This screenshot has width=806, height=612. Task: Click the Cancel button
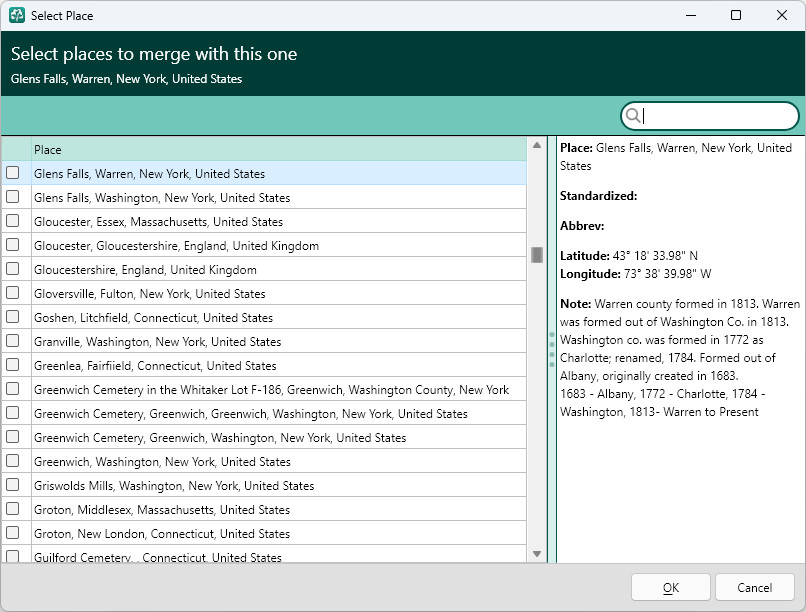[x=755, y=587]
